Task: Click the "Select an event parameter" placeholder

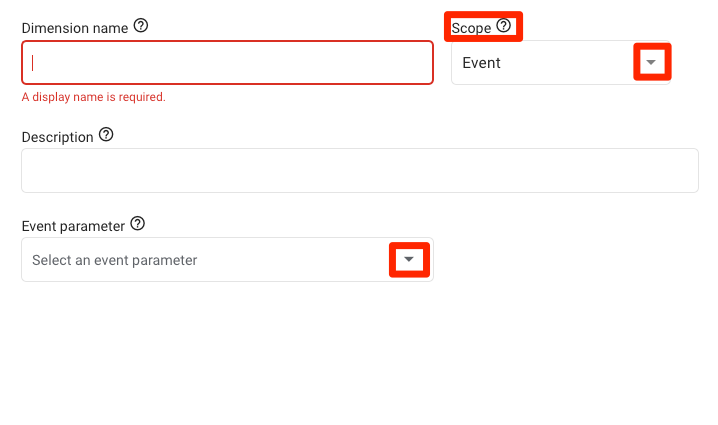Action: [115, 260]
